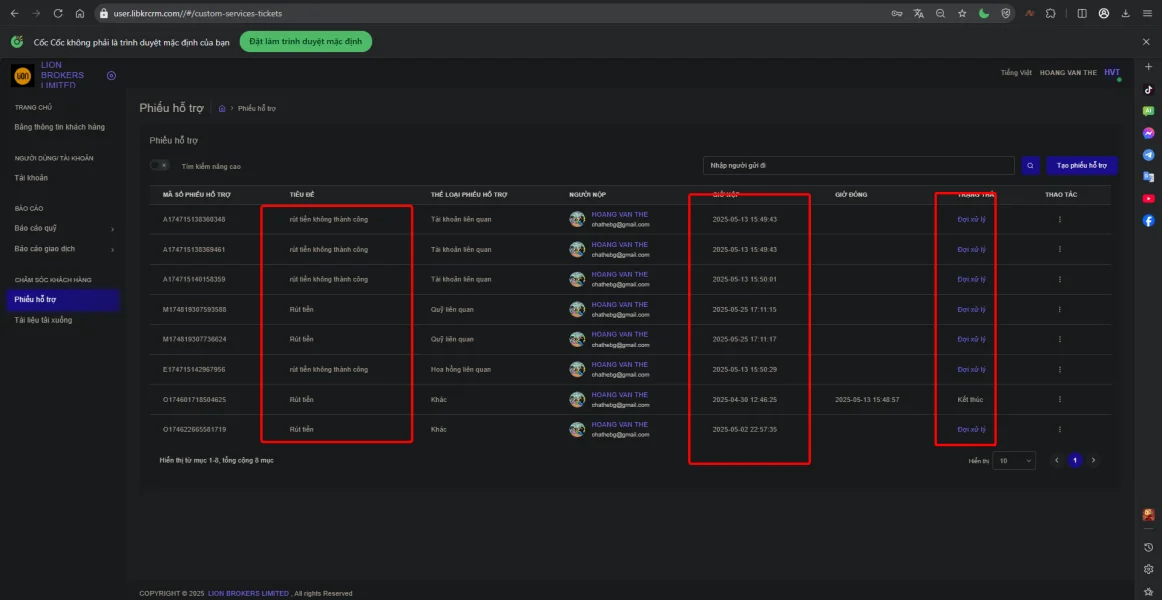Click the translate page icon in address bar
This screenshot has height=600, width=1162.
[x=919, y=13]
